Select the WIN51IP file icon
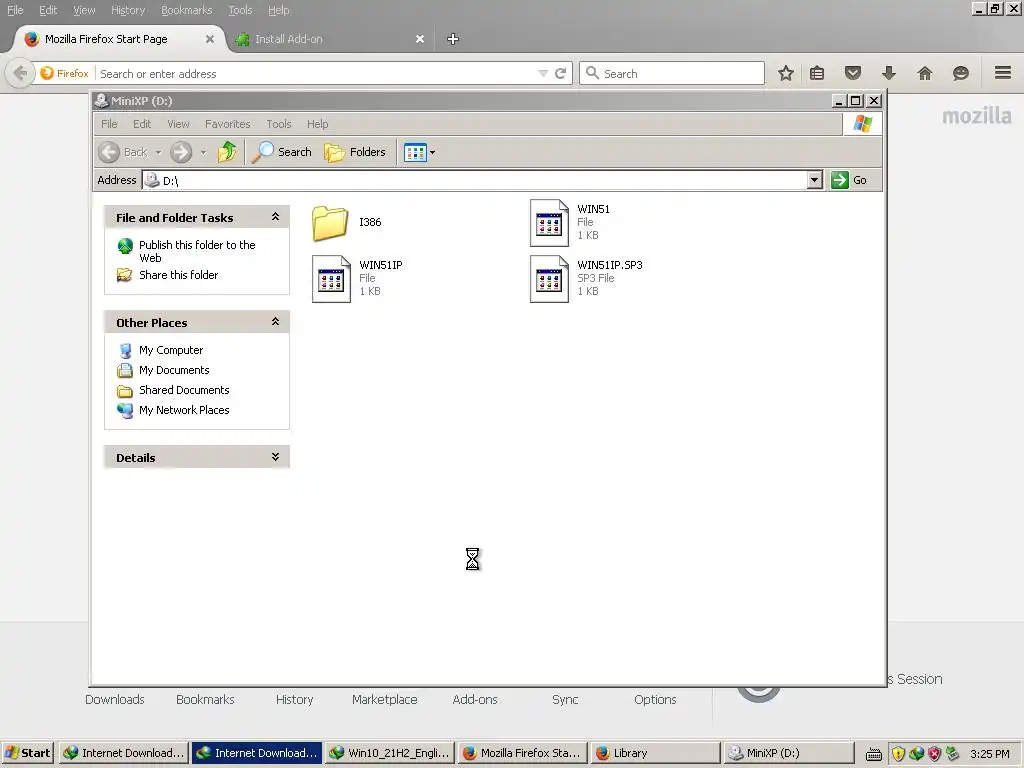Viewport: 1024px width, 768px height. (x=331, y=279)
